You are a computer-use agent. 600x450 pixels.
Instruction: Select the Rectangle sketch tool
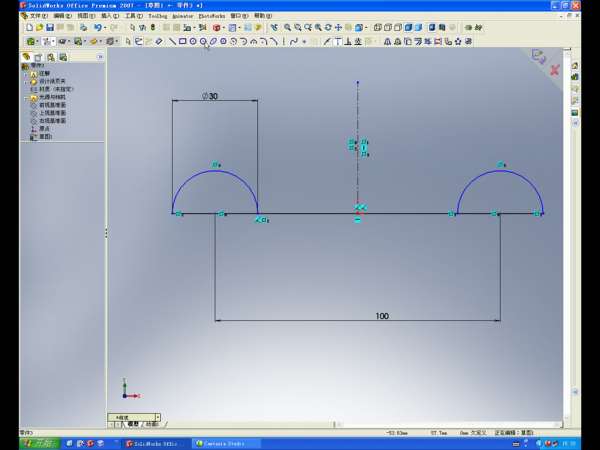pos(182,42)
